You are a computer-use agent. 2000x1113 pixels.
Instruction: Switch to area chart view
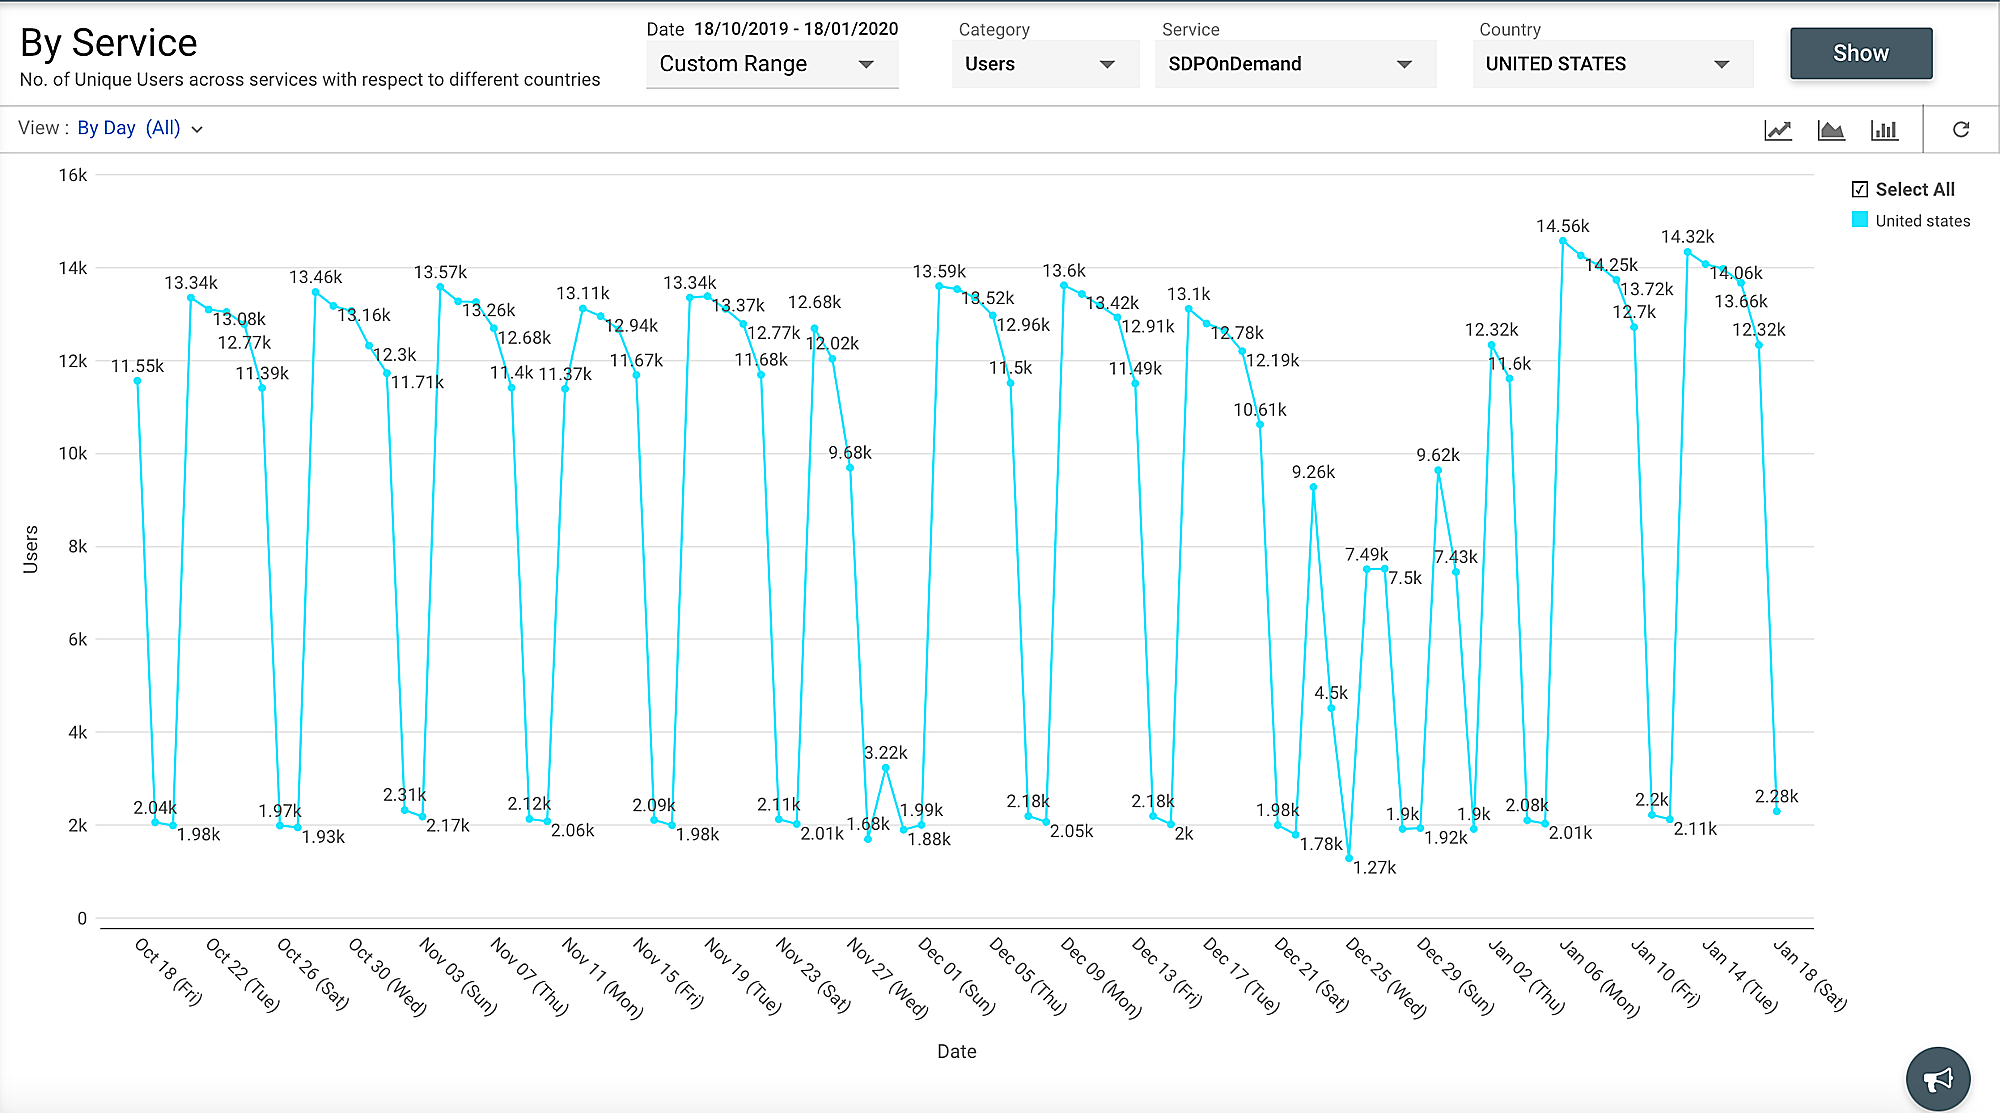pyautogui.click(x=1832, y=129)
